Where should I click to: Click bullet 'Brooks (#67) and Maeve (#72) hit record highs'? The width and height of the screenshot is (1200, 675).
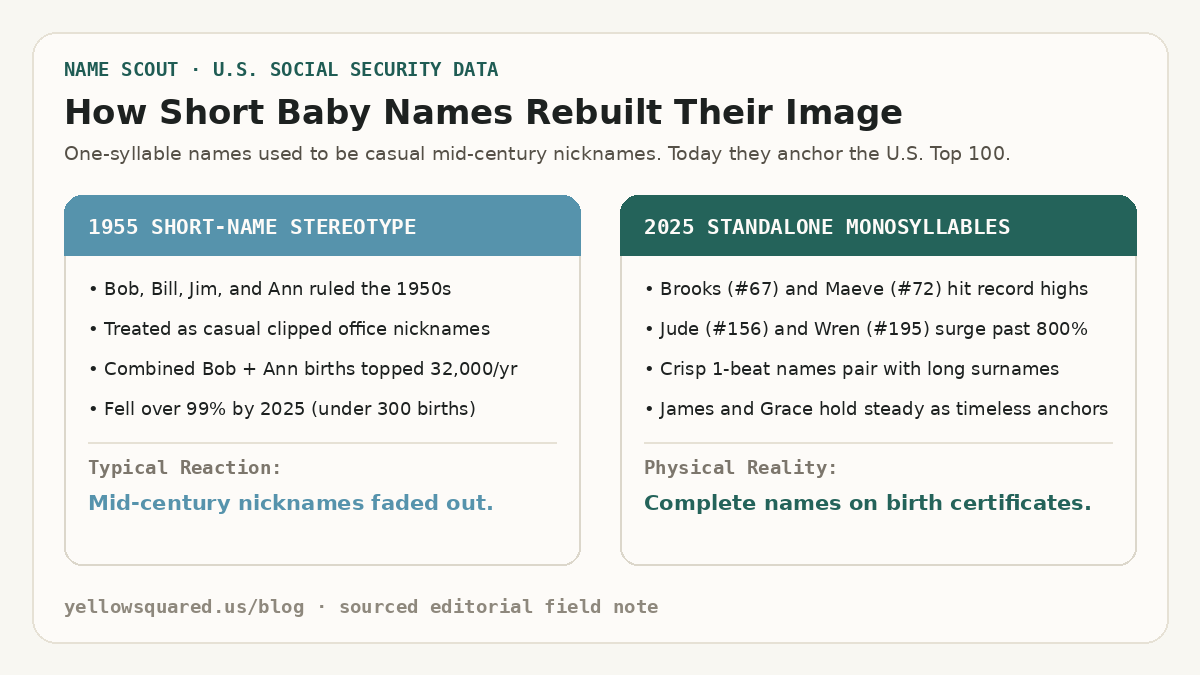click(x=866, y=289)
